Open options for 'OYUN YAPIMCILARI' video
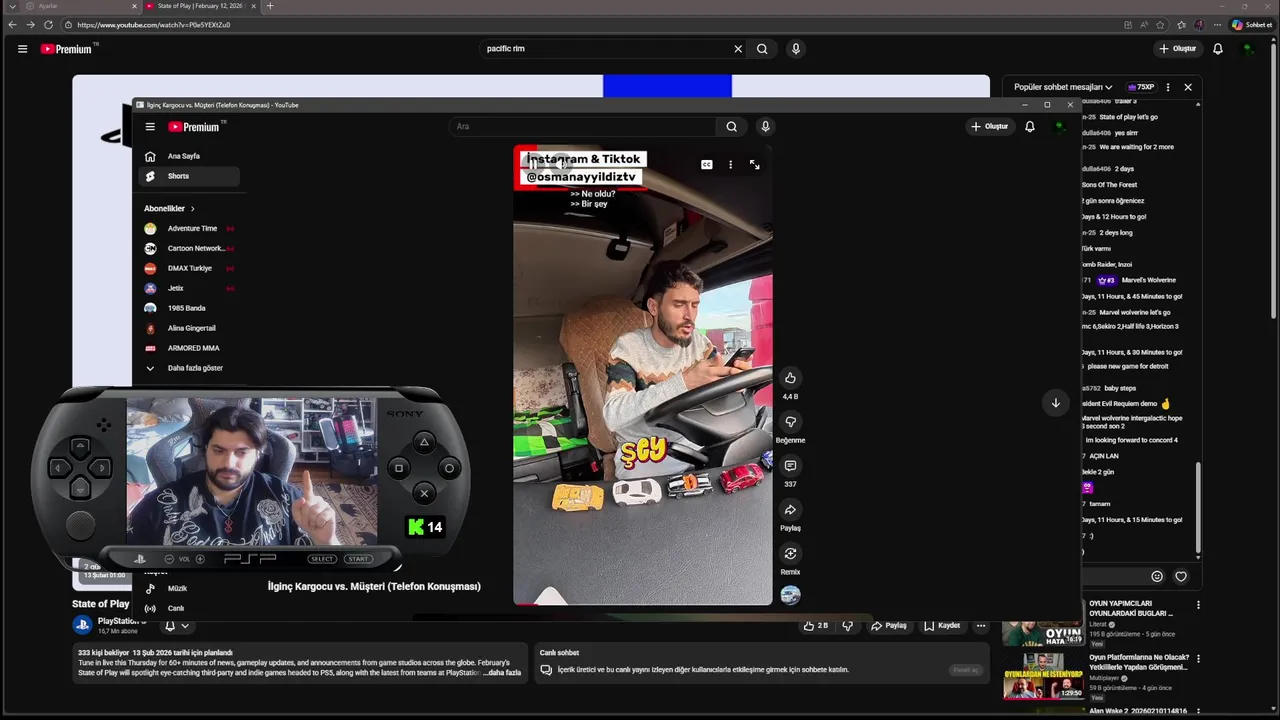Screen dimensions: 1280x720 coord(1198,605)
